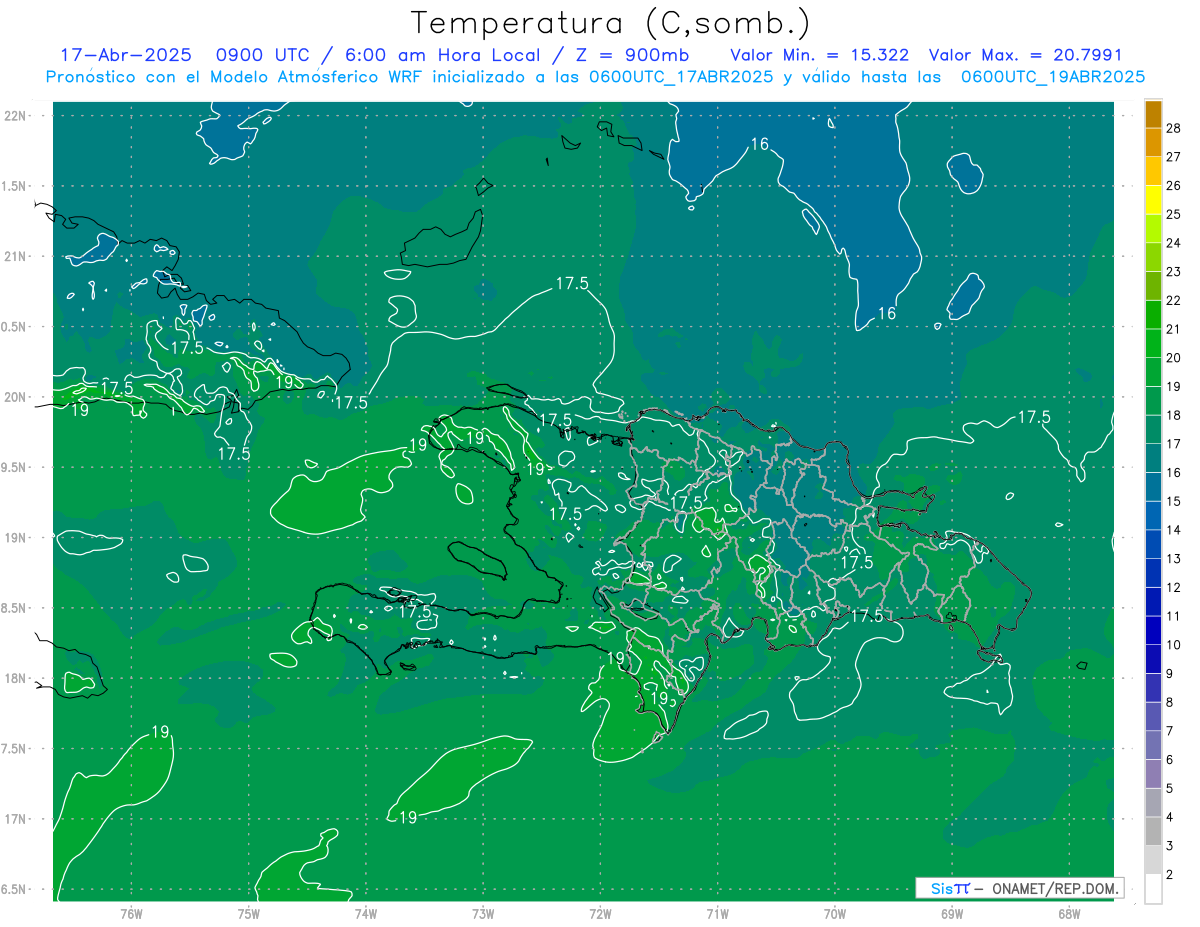Click the '22N' latitude label
The height and width of the screenshot is (927, 1200).
[x=15, y=116]
